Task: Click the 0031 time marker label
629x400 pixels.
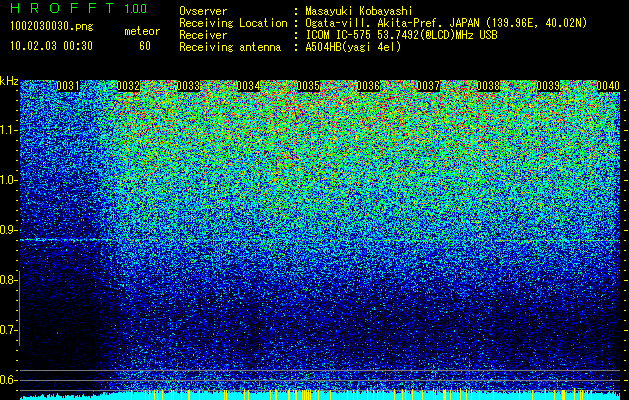Action: 68,86
